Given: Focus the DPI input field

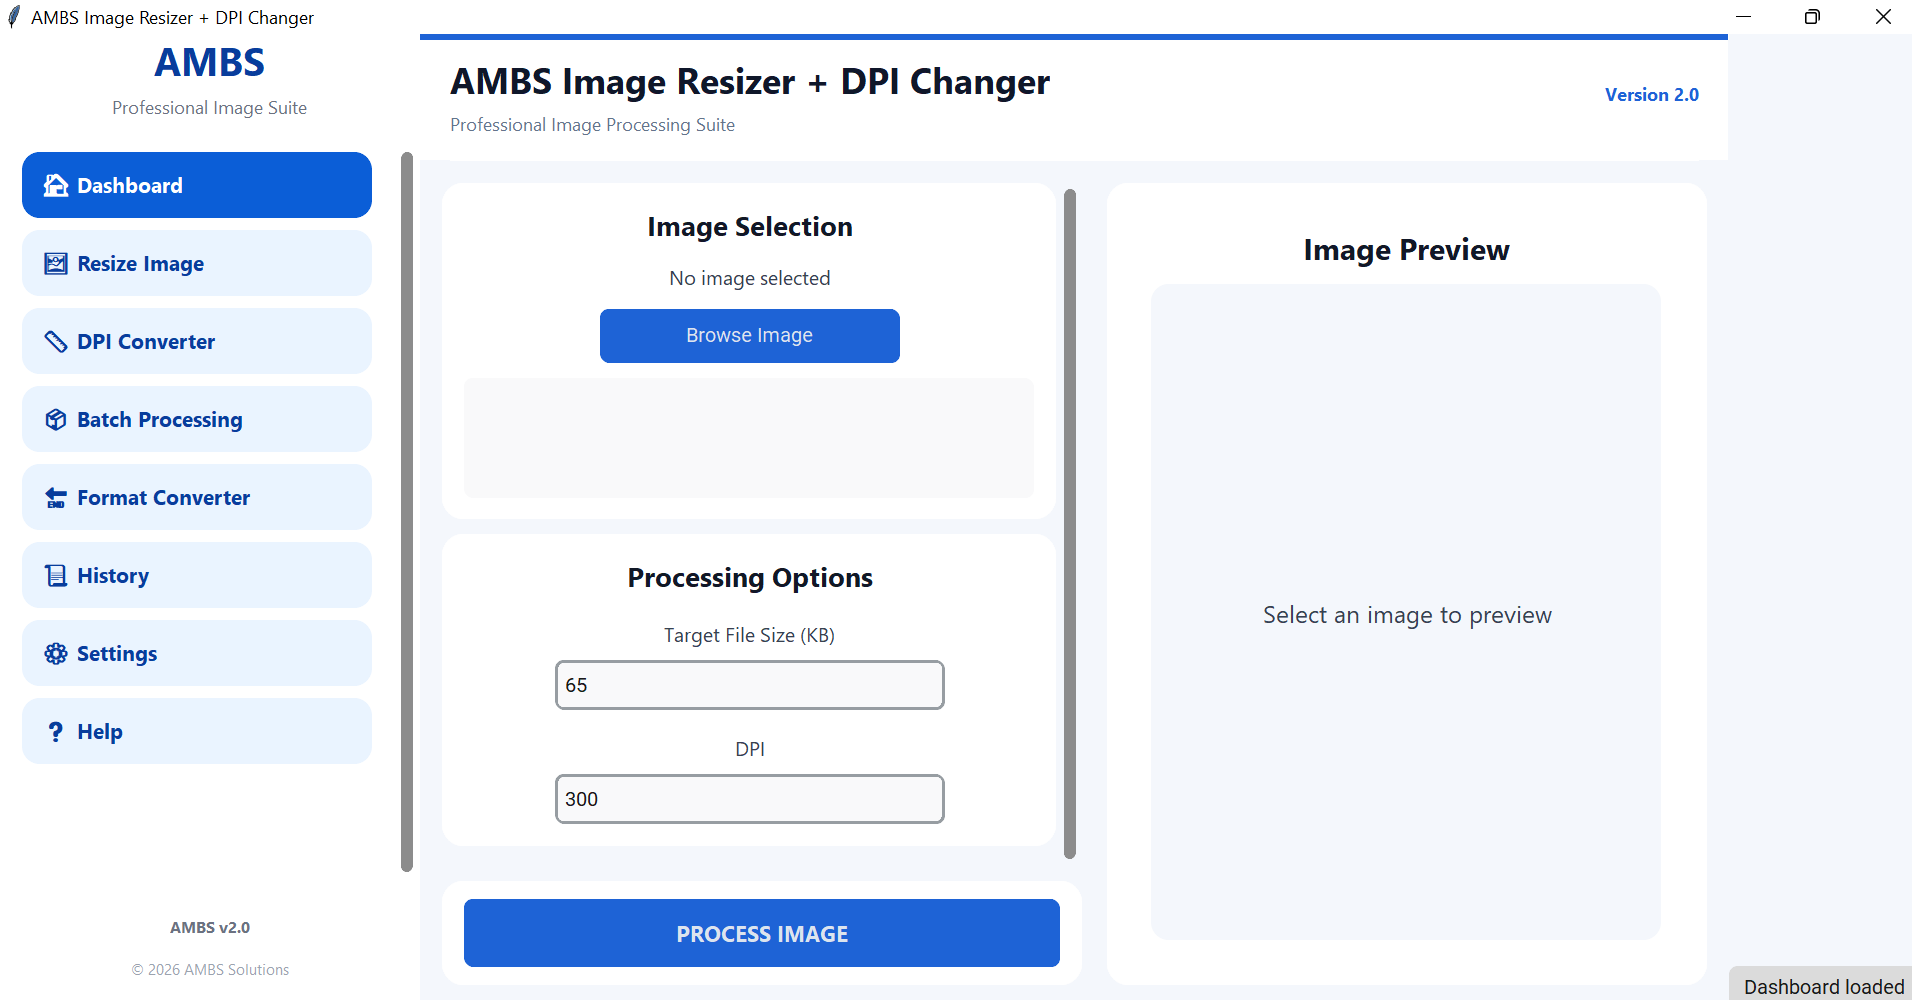Looking at the screenshot, I should coord(750,799).
